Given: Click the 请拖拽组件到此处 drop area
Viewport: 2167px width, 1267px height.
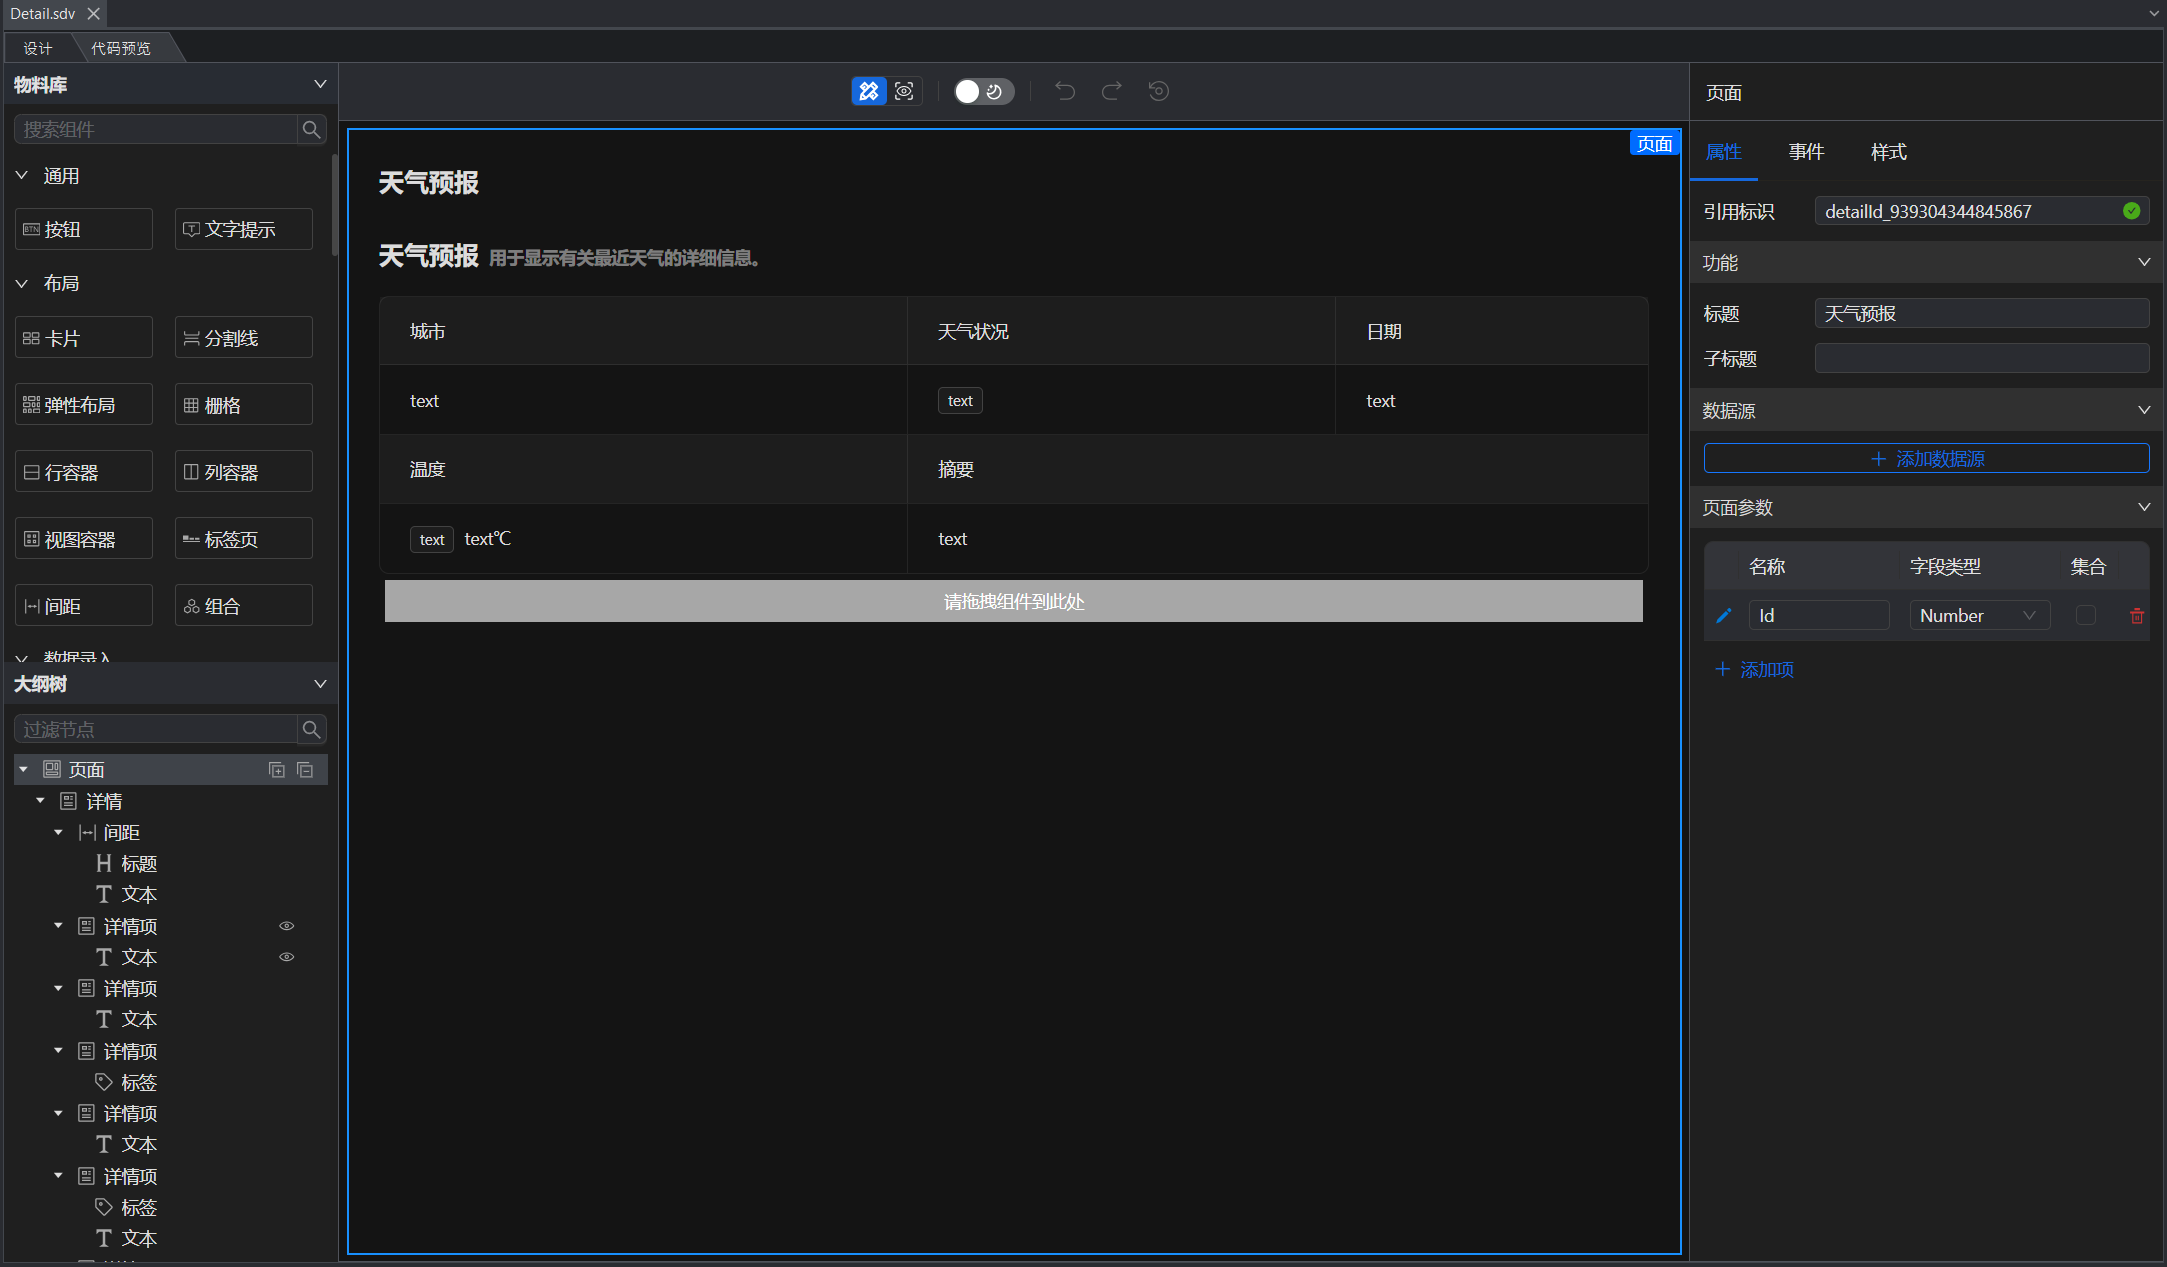Looking at the screenshot, I should [x=1013, y=601].
